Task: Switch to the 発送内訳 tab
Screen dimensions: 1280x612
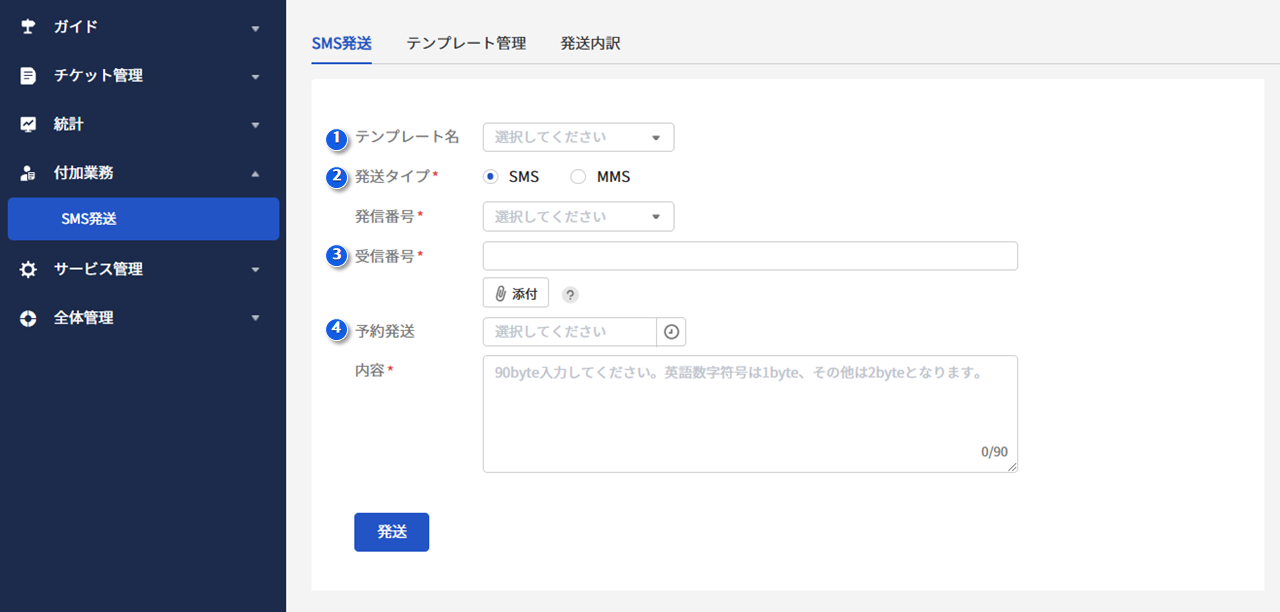Action: click(590, 44)
